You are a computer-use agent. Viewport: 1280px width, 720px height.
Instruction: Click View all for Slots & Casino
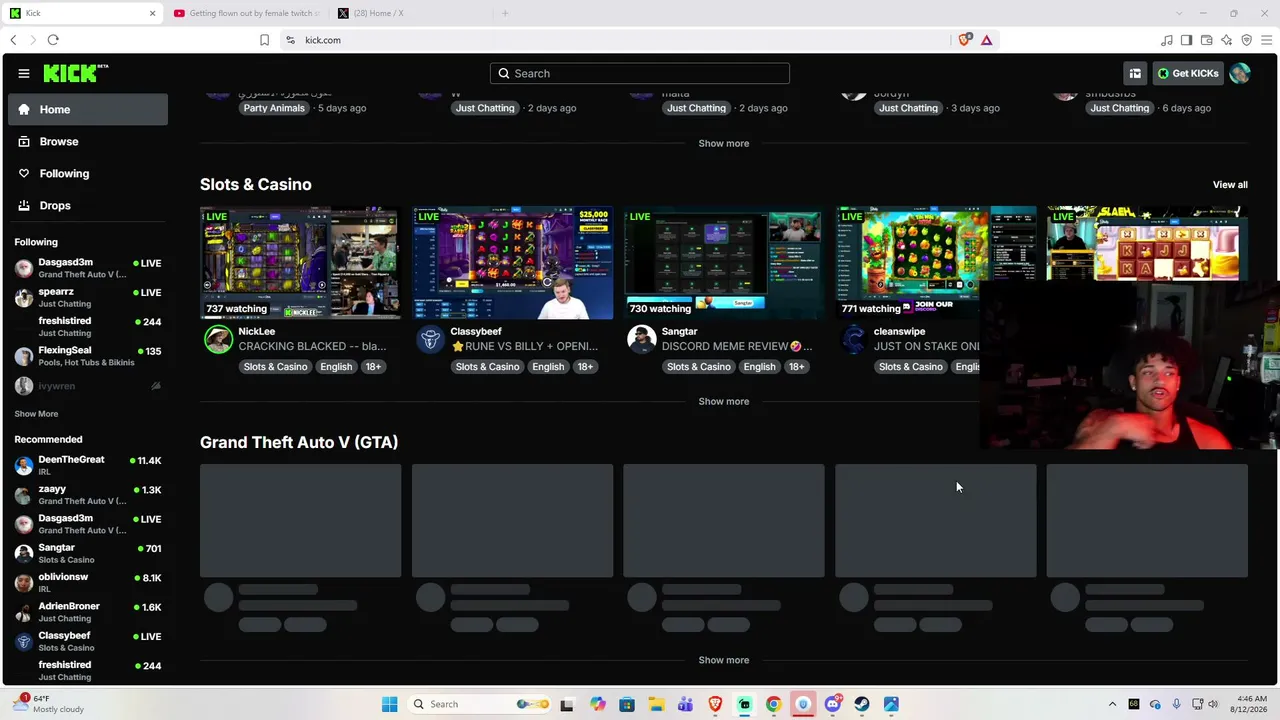click(x=1230, y=185)
